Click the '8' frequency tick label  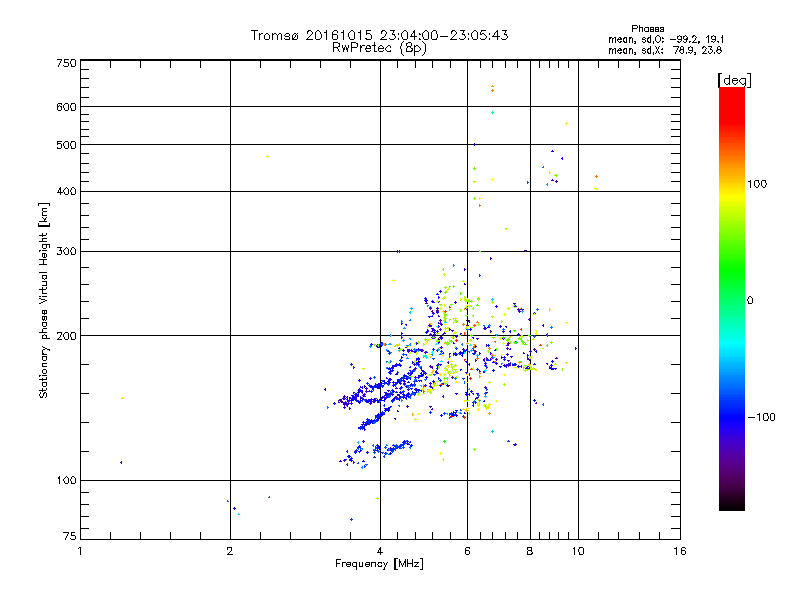[530, 551]
